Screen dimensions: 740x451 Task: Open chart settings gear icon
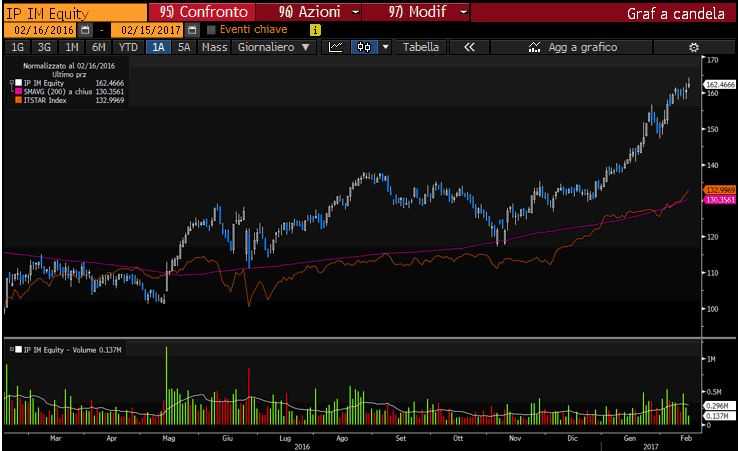click(x=693, y=47)
